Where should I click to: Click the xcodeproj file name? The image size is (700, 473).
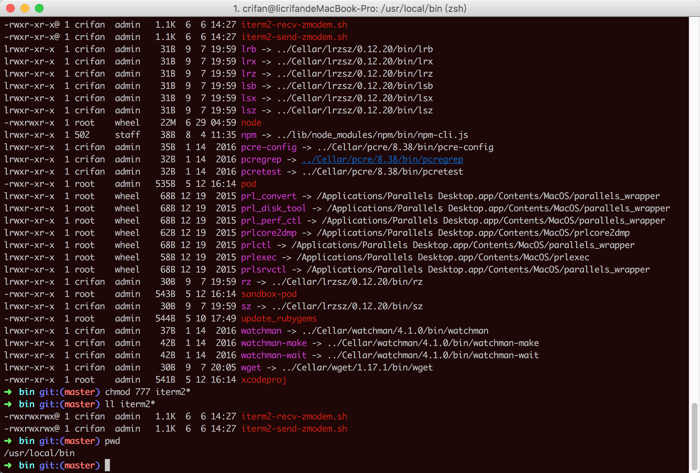(263, 380)
